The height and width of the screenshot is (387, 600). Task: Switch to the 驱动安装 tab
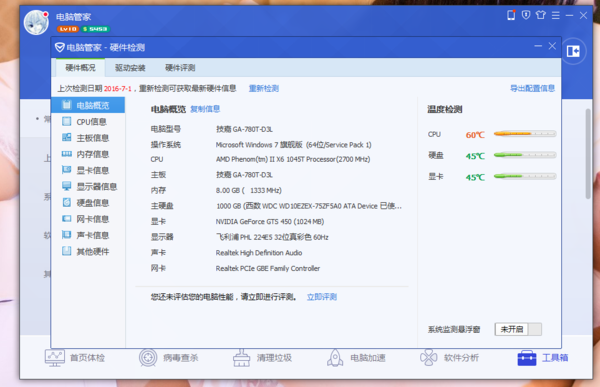pos(130,68)
